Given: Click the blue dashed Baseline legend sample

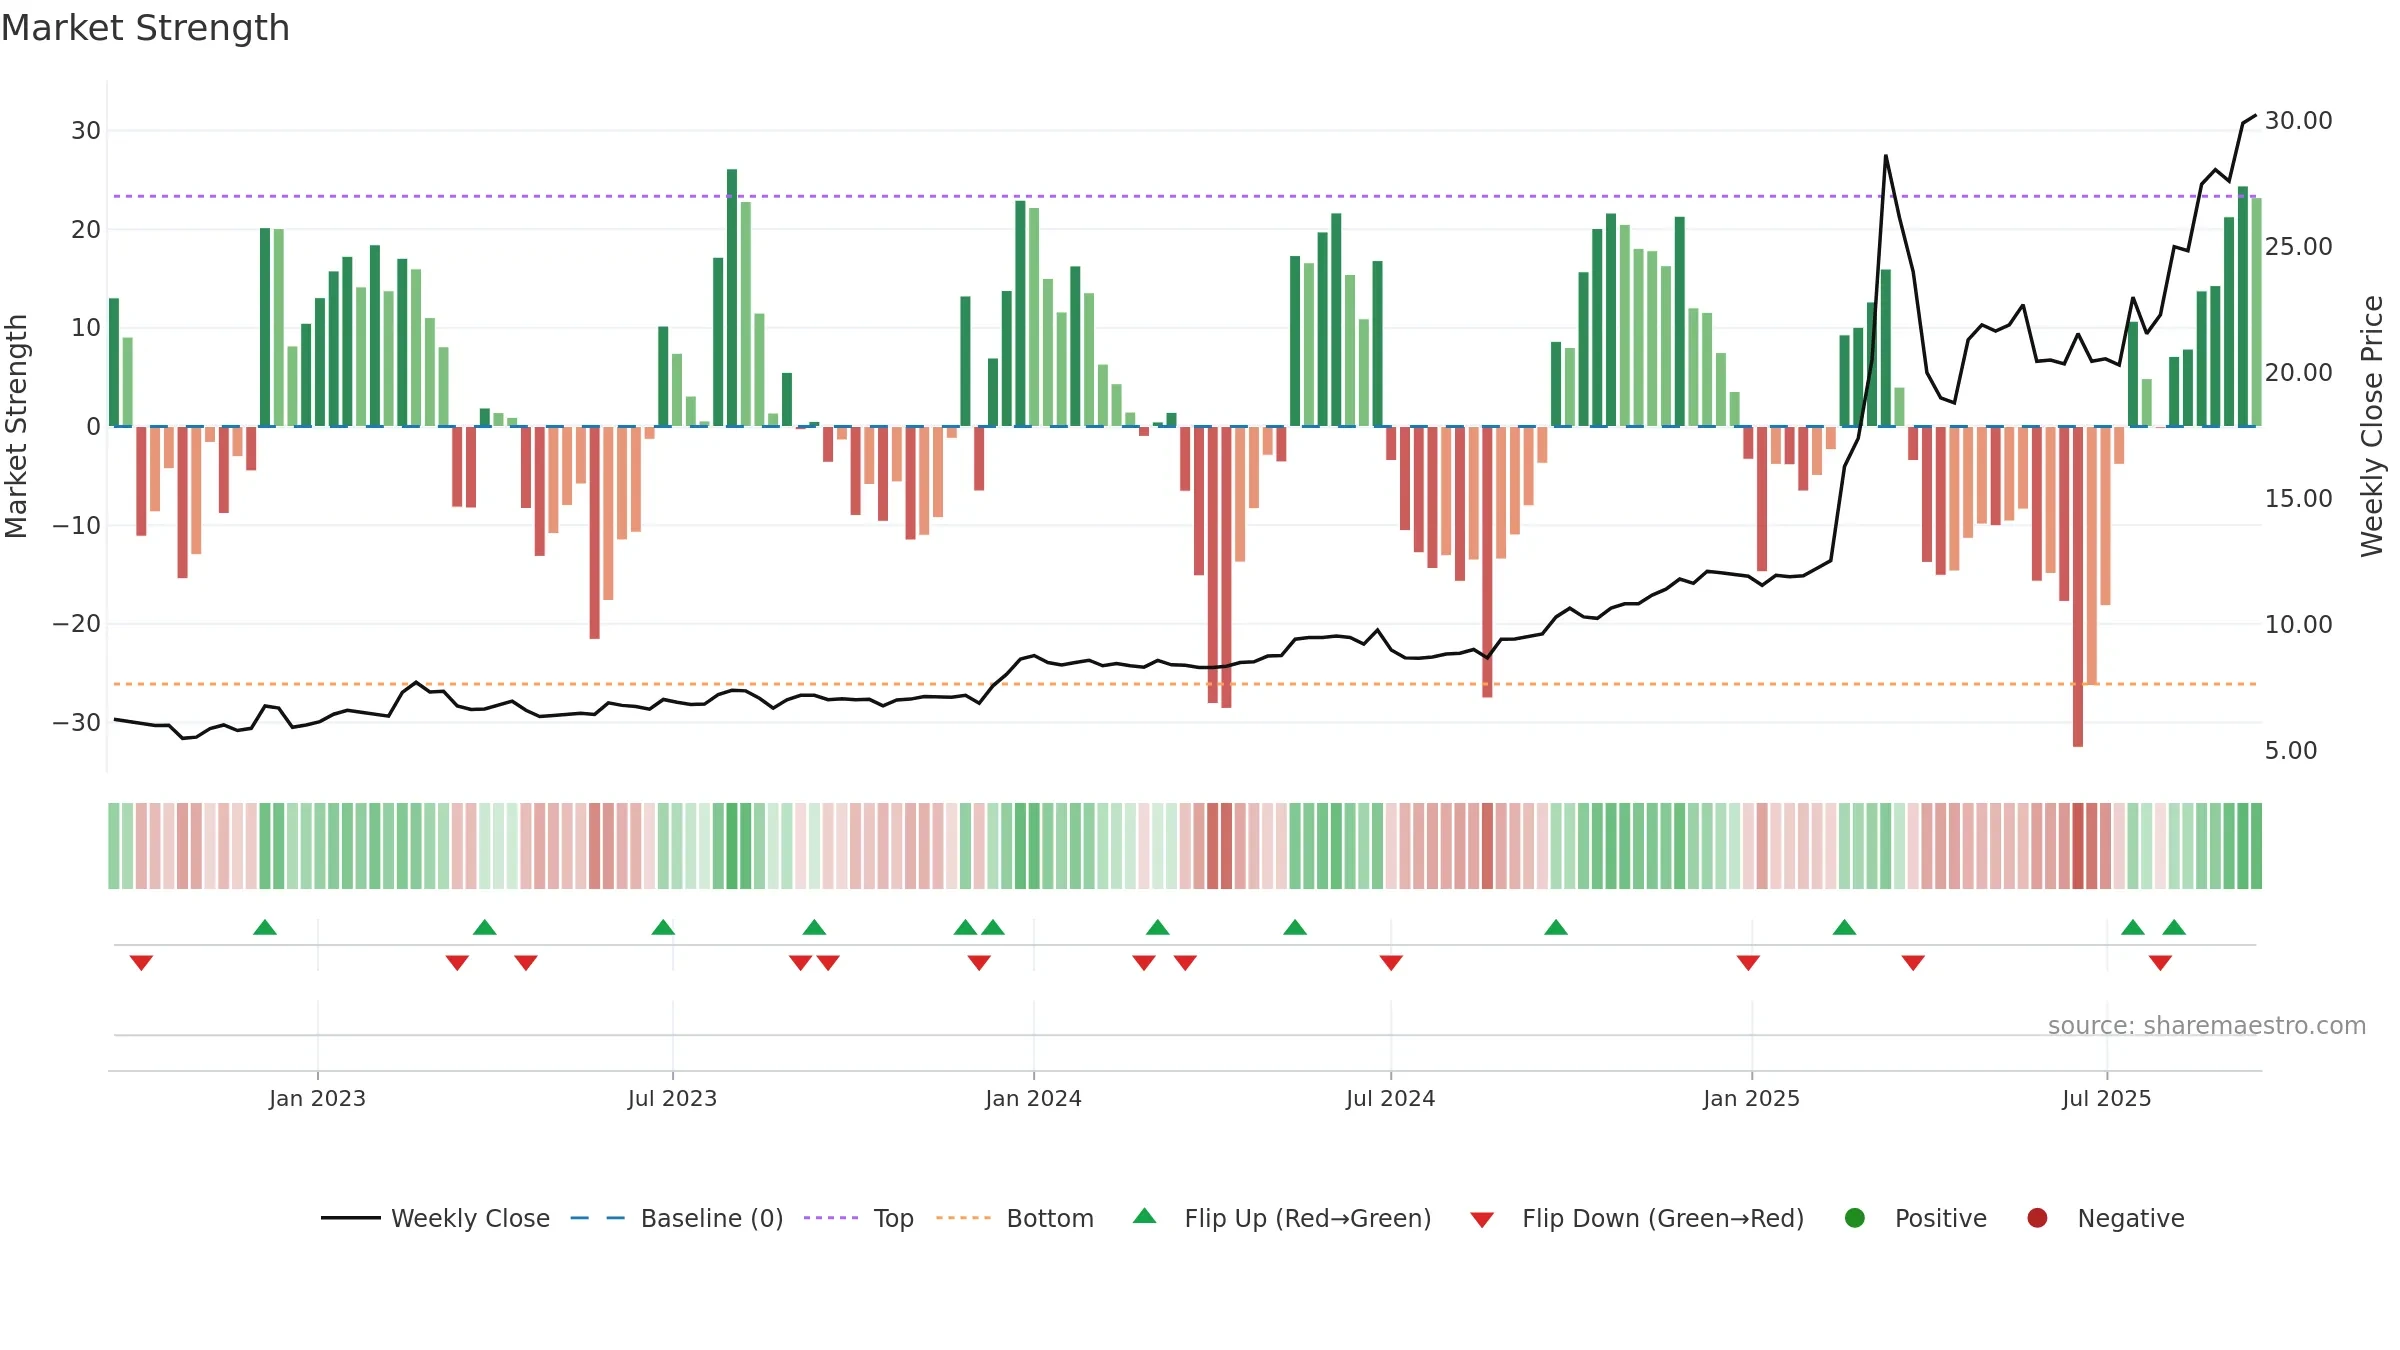Looking at the screenshot, I should tap(598, 1218).
